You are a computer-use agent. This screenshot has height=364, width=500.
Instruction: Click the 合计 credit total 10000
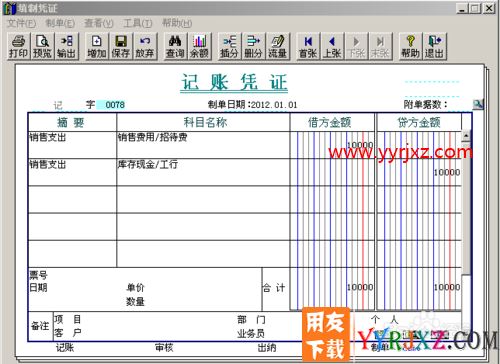447,287
